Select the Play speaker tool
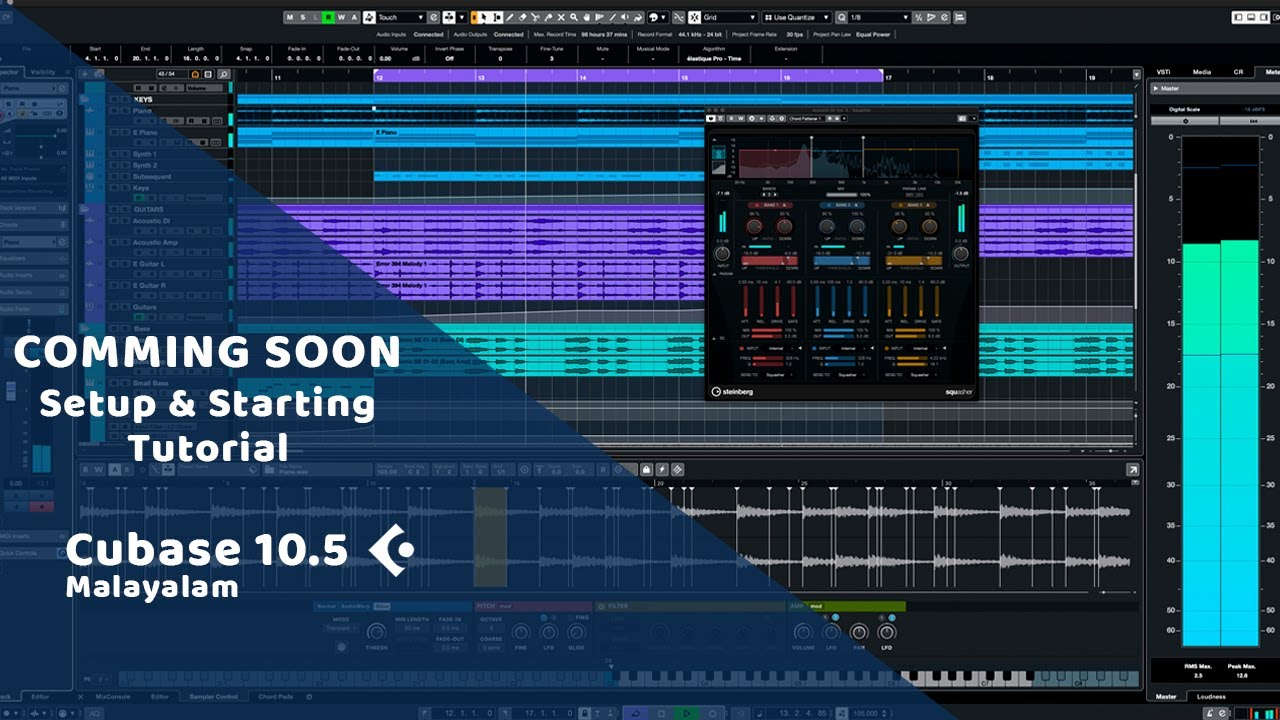This screenshot has width=1280, height=720. coord(625,17)
